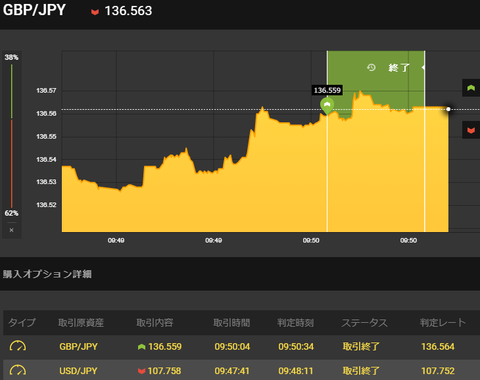The image size is (480, 380).
Task: Click the gauge icon in the GBP/JPY row
Action: pyautogui.click(x=18, y=346)
